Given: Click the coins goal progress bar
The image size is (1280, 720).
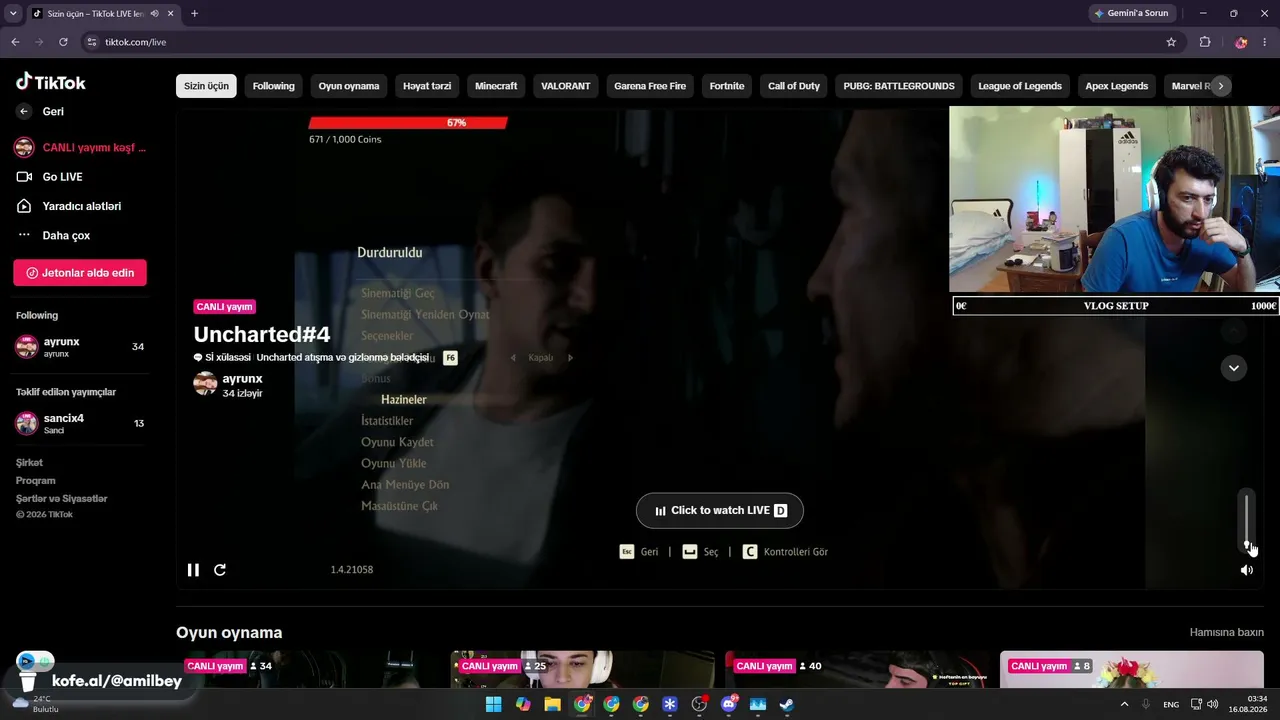Looking at the screenshot, I should 408,123.
